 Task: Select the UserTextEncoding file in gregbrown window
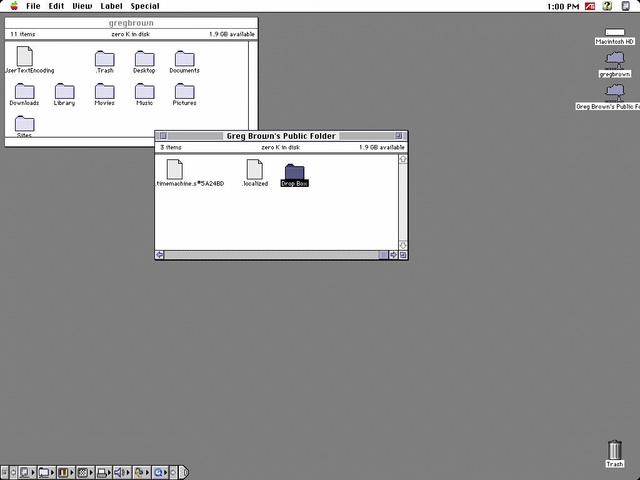(24, 60)
